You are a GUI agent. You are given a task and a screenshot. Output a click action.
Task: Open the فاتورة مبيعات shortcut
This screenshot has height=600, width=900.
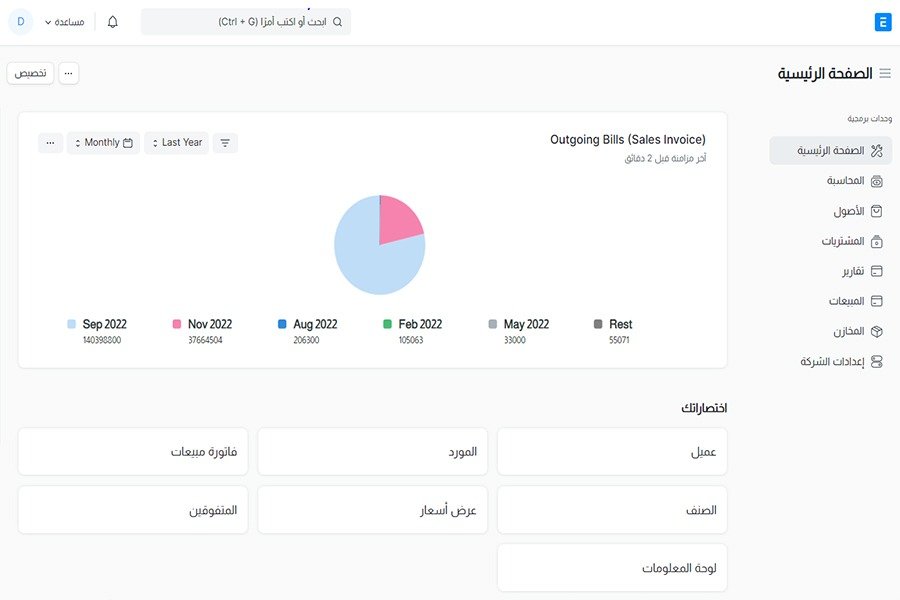point(133,452)
